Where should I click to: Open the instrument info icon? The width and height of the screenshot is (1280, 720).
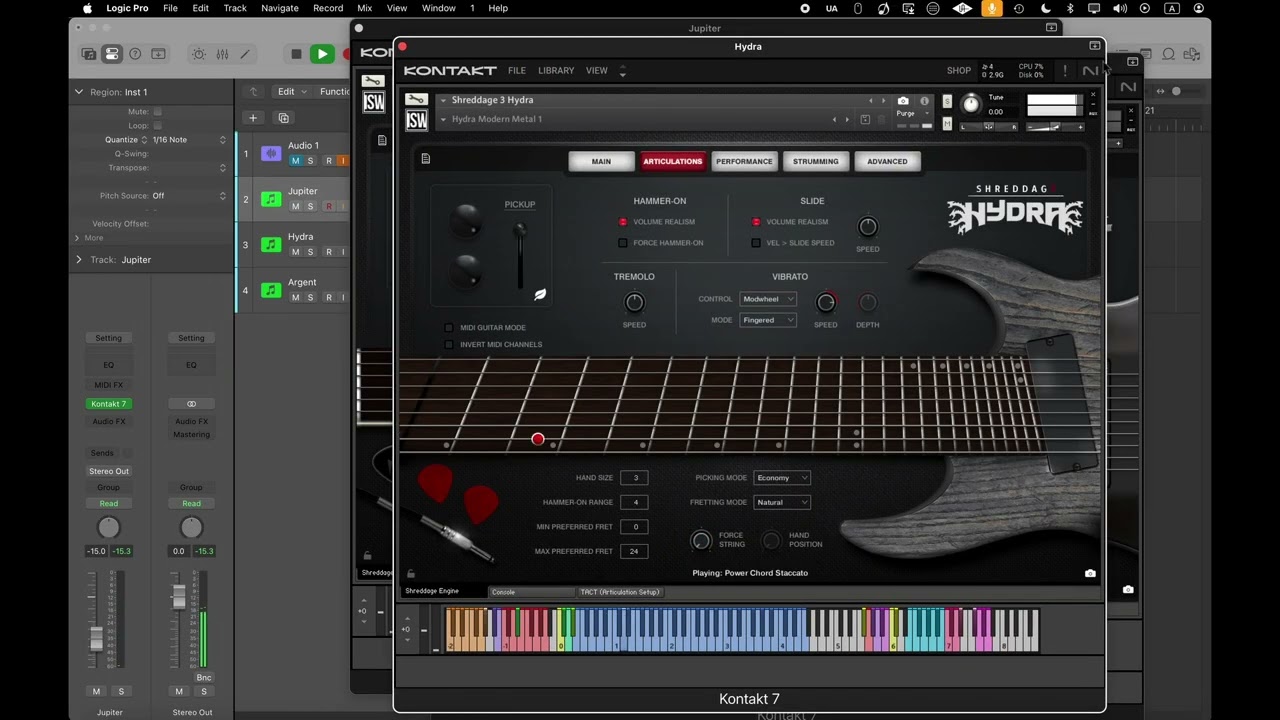[x=924, y=101]
